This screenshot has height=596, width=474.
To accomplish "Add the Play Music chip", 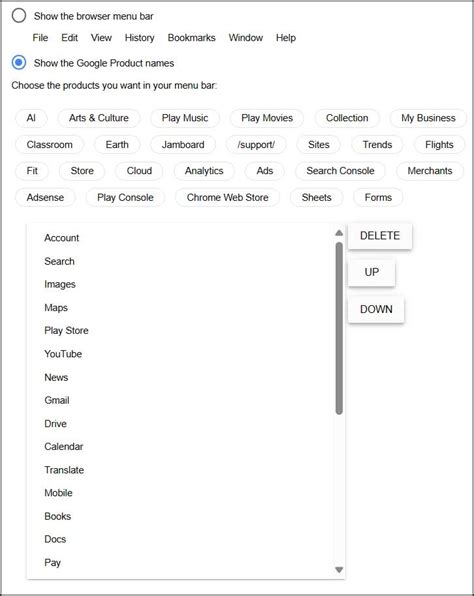I will click(185, 118).
